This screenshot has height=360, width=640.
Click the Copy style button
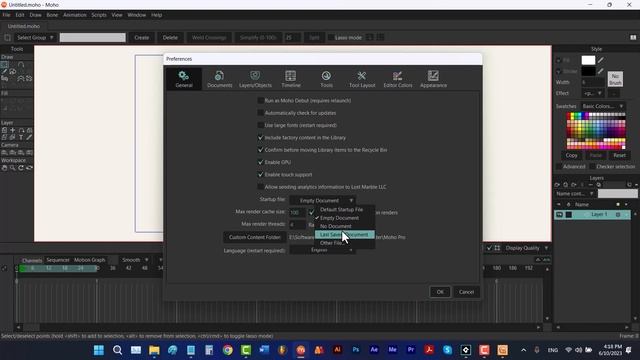pyautogui.click(x=571, y=156)
